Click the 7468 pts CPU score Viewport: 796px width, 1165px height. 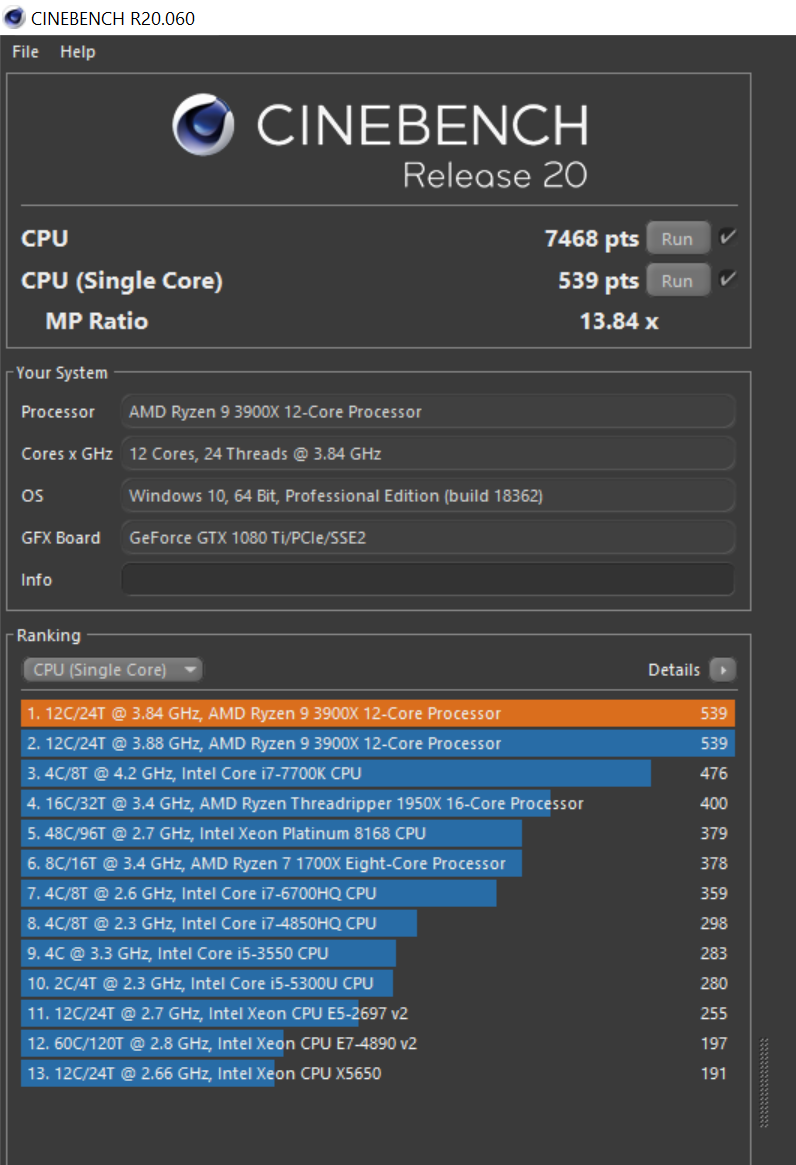[592, 238]
